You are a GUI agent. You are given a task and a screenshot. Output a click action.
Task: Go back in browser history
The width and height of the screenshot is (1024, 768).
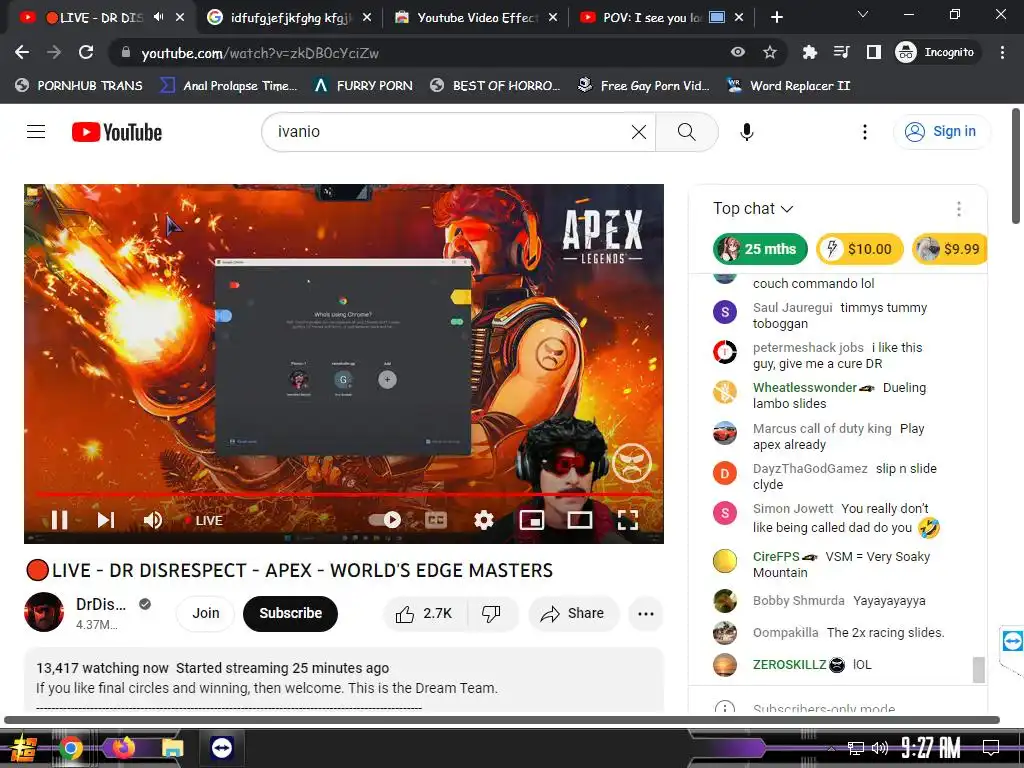point(22,52)
